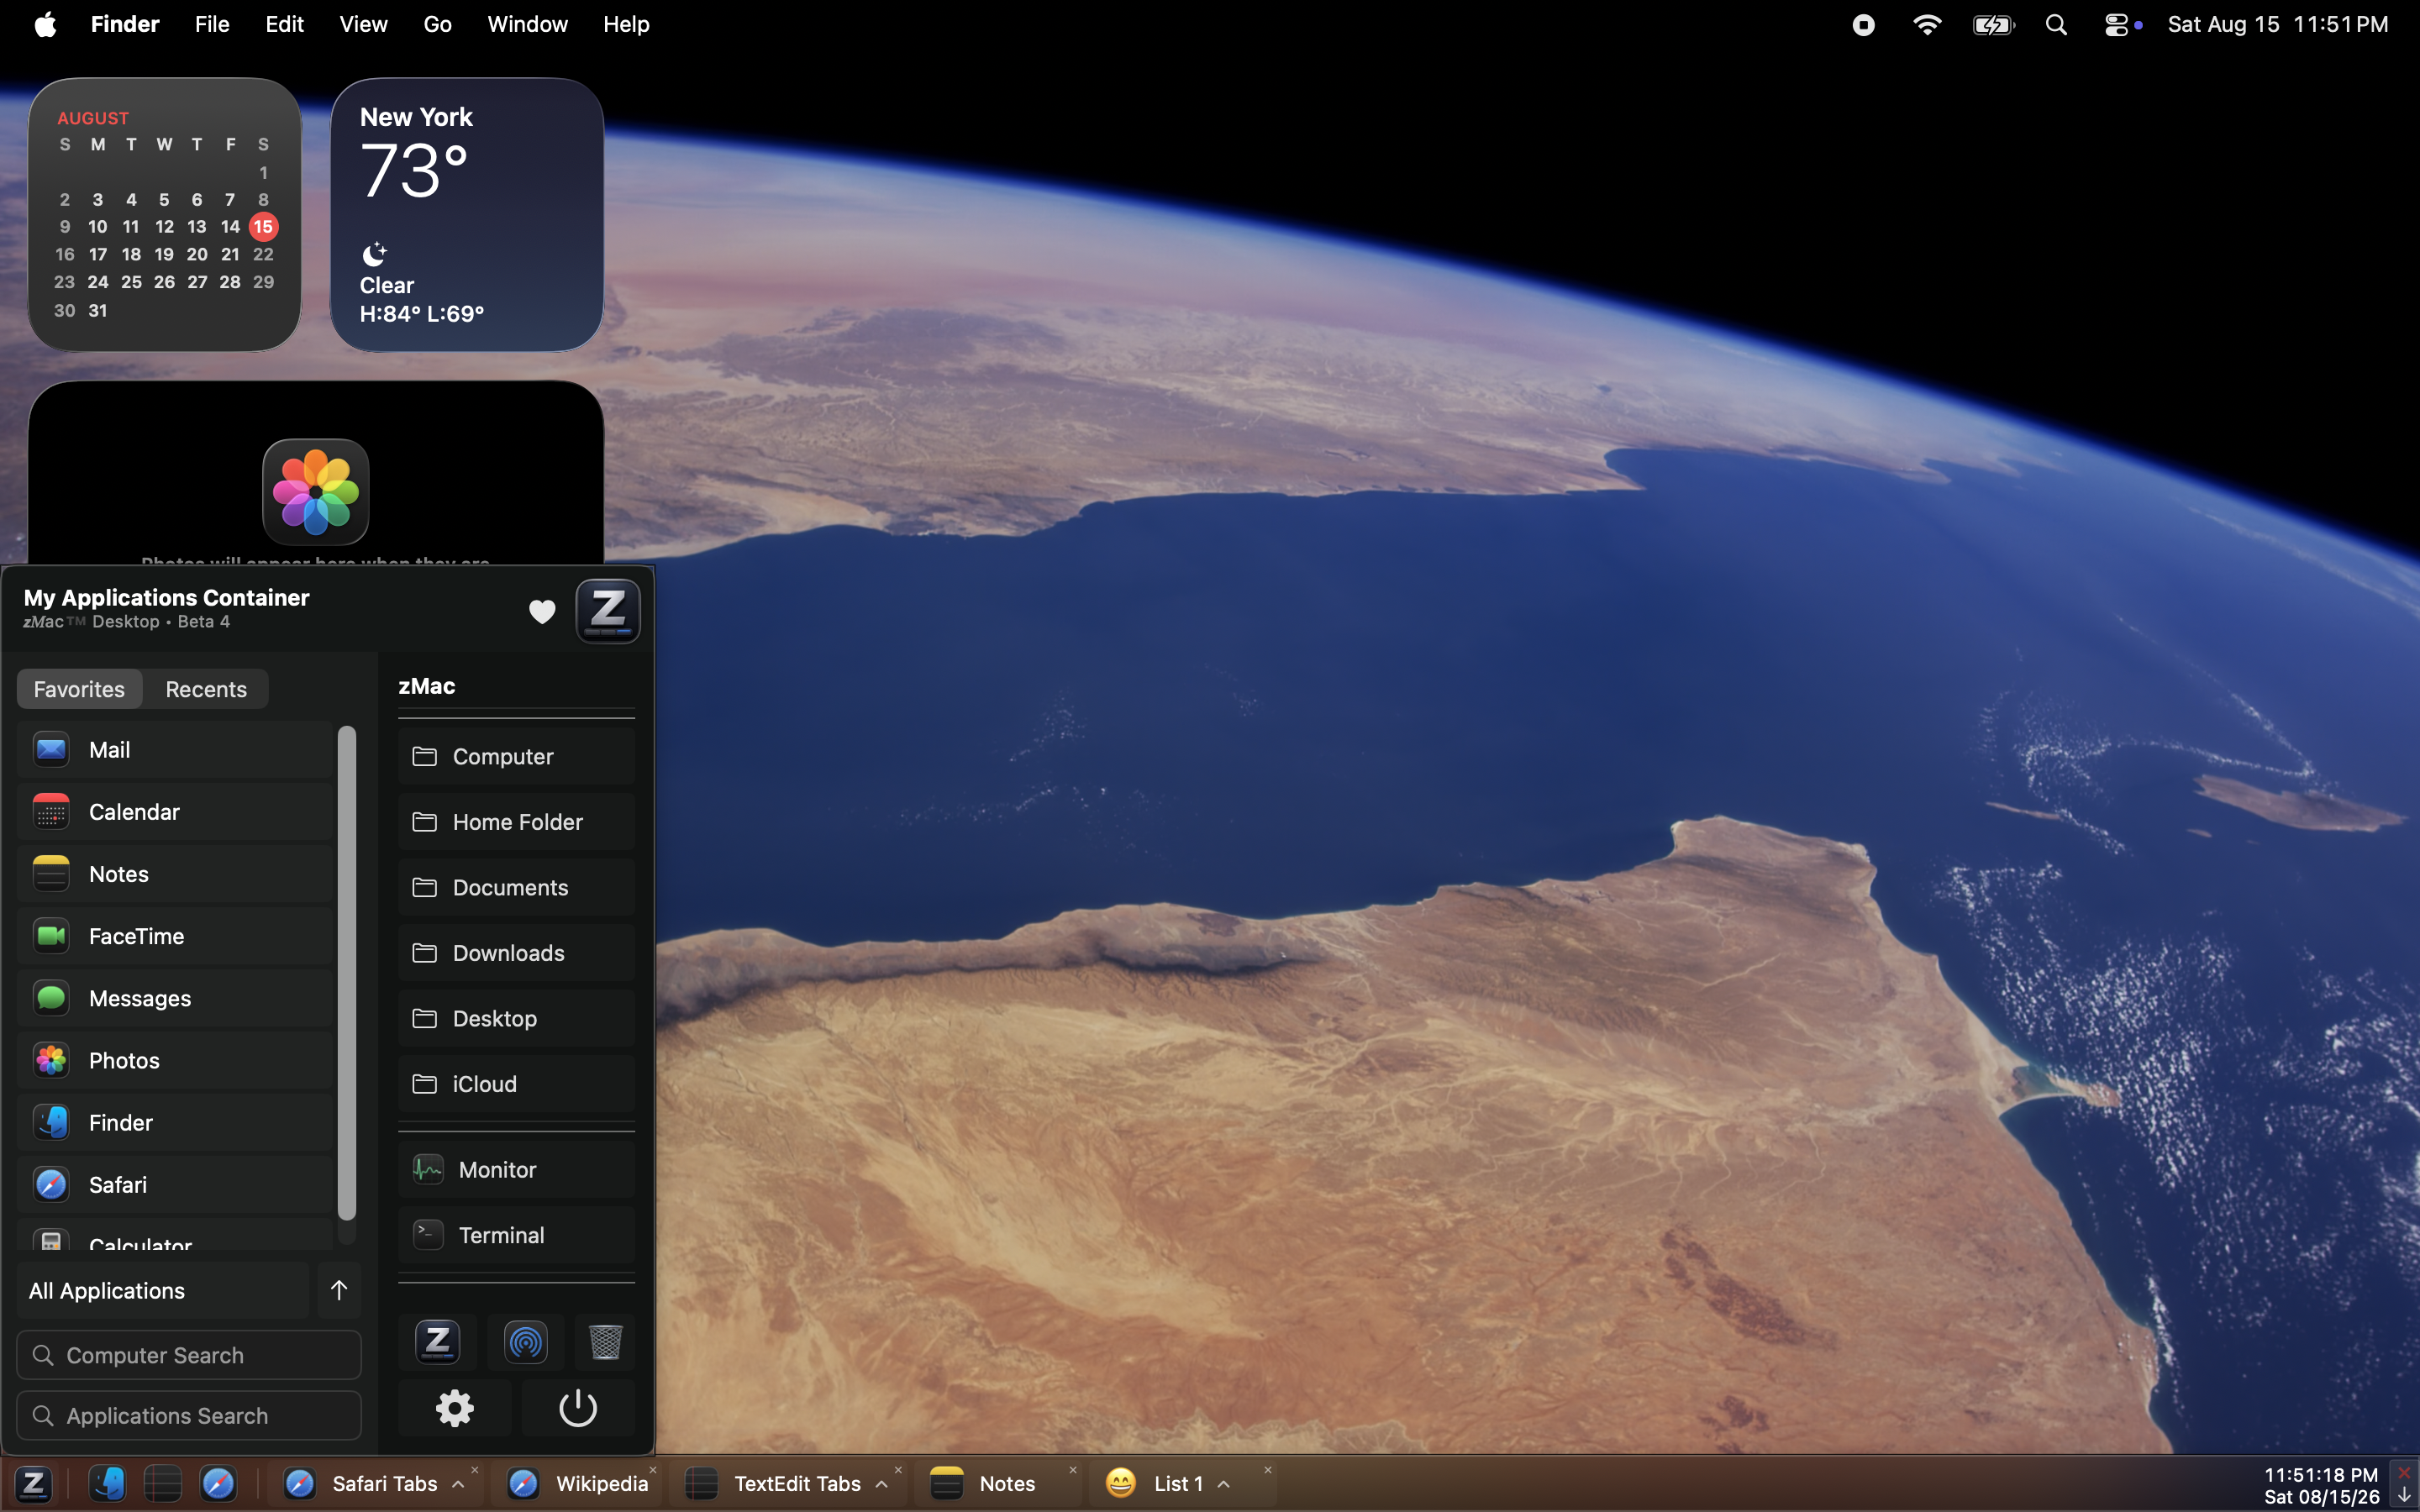Expand the Safari Tabs group chevron
The height and width of the screenshot is (1512, 2420).
pos(458,1485)
